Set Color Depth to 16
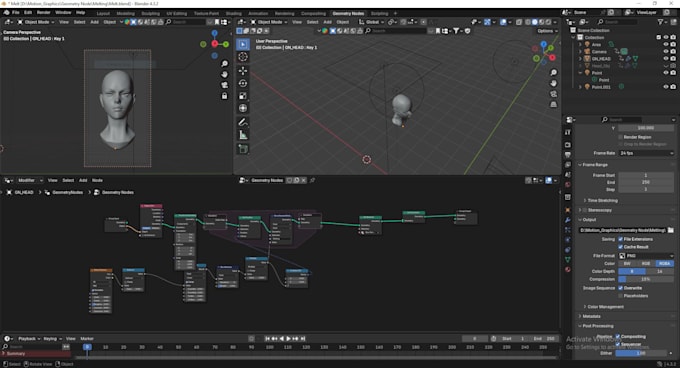Screen dimensions: 680x368 [660, 271]
